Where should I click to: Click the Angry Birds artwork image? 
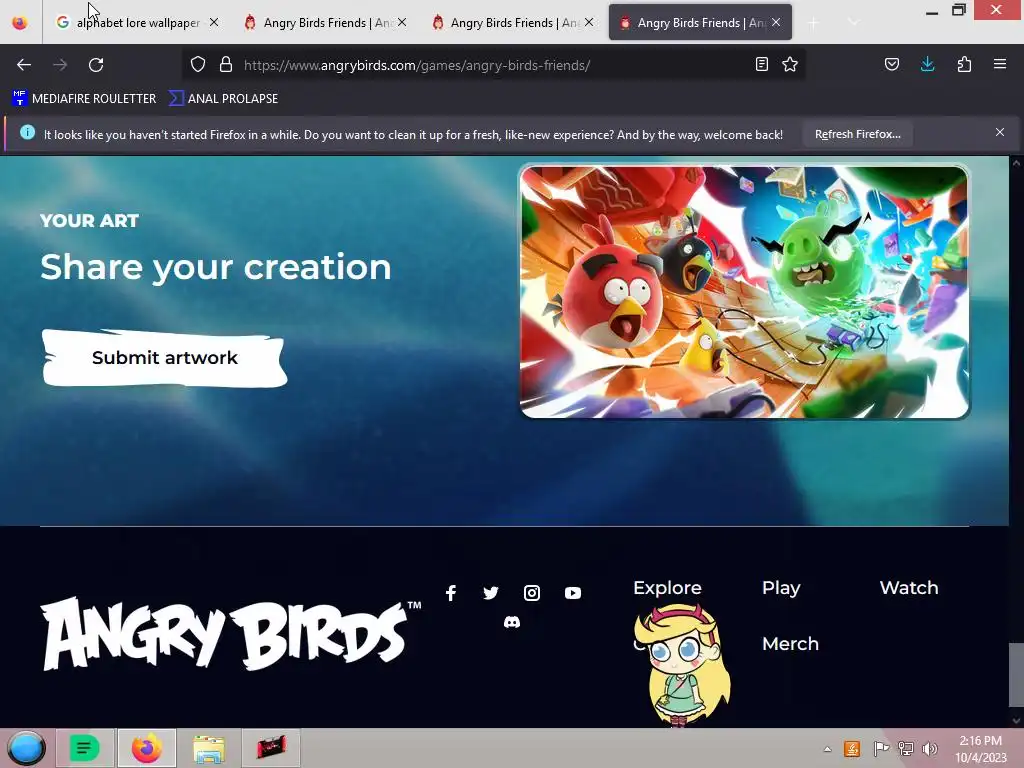click(744, 291)
